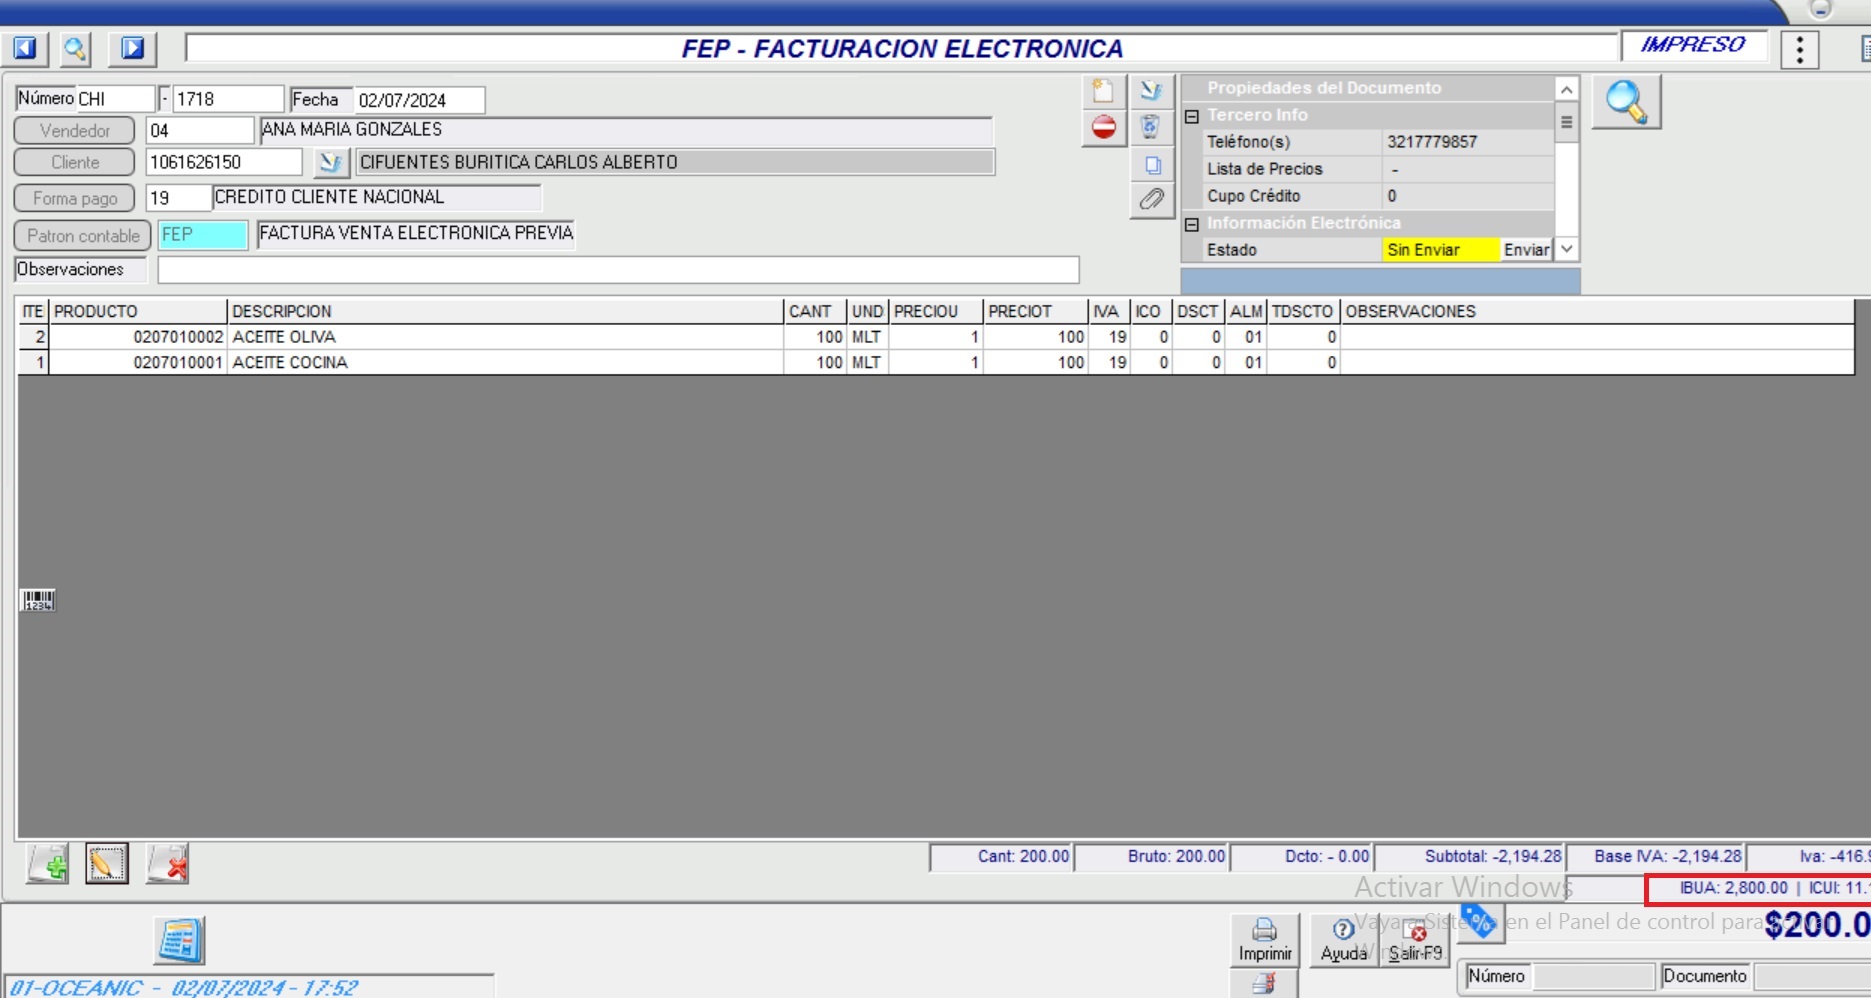The width and height of the screenshot is (1871, 998).
Task: Open the three-dot options menu
Action: pyautogui.click(x=1799, y=49)
